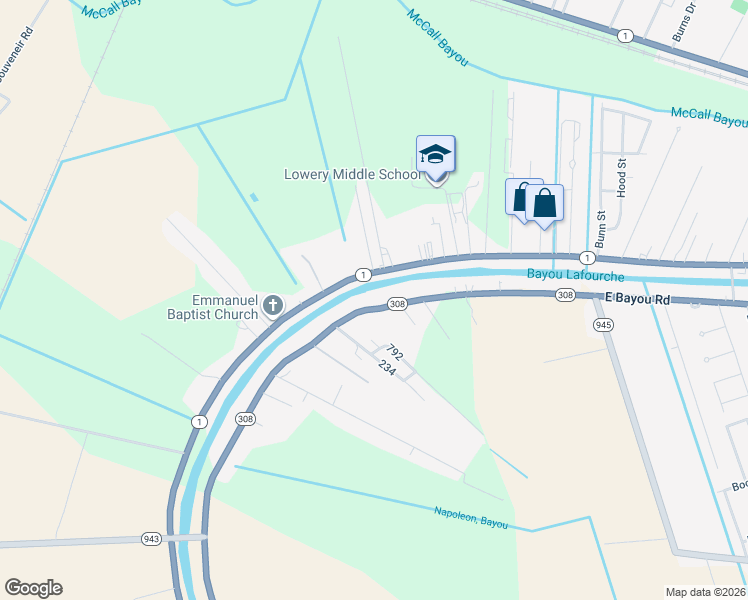Click the Lowery Middle School label
The height and width of the screenshot is (600, 748).
click(x=352, y=175)
